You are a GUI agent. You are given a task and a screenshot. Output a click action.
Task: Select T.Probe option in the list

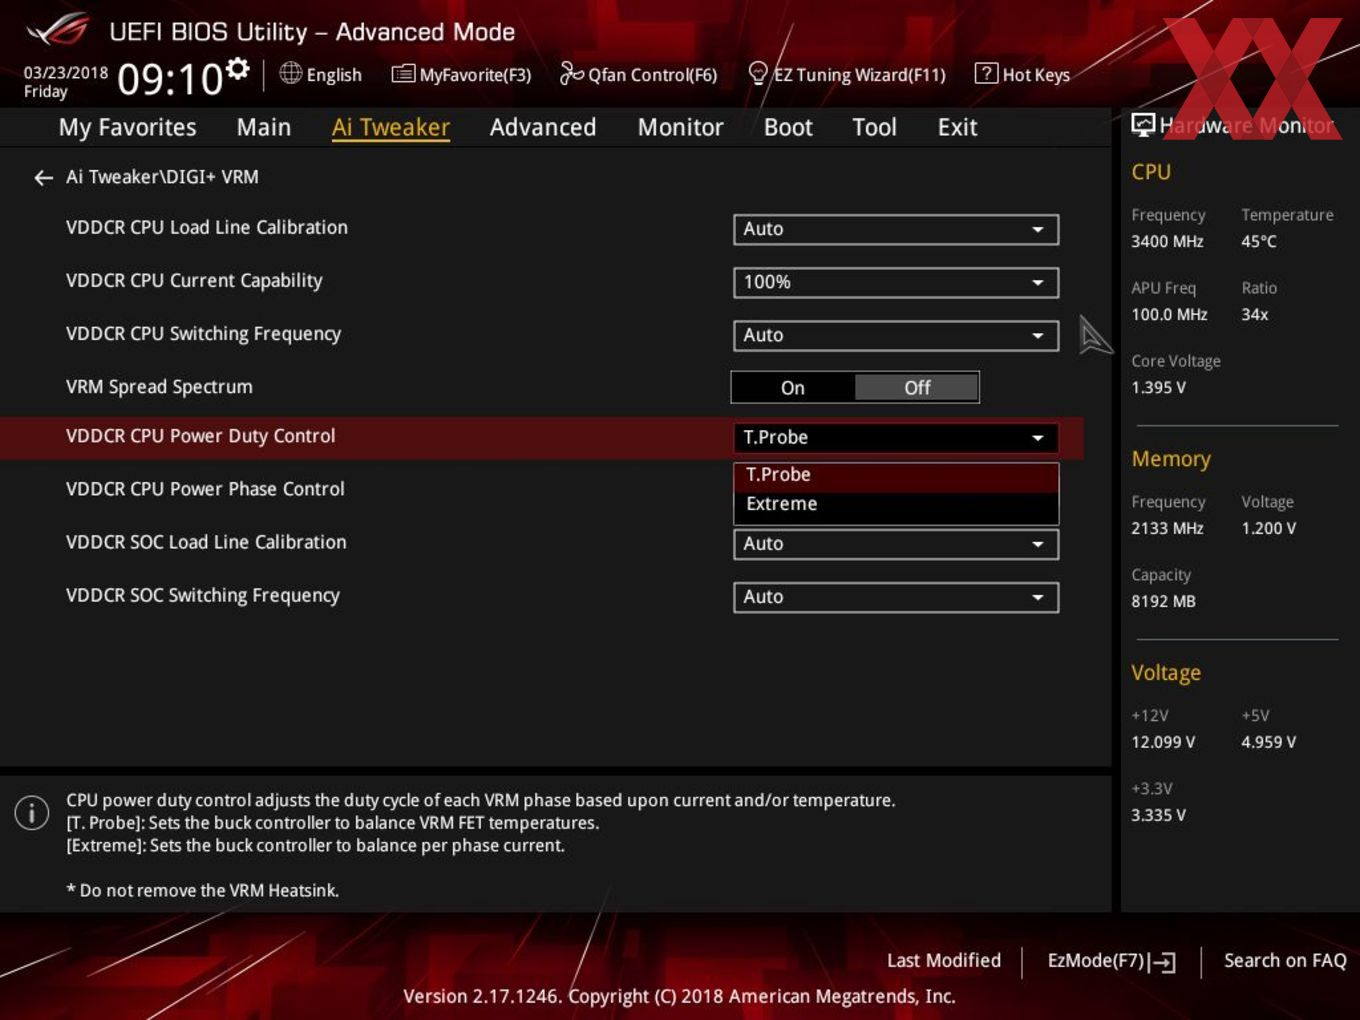click(x=896, y=475)
